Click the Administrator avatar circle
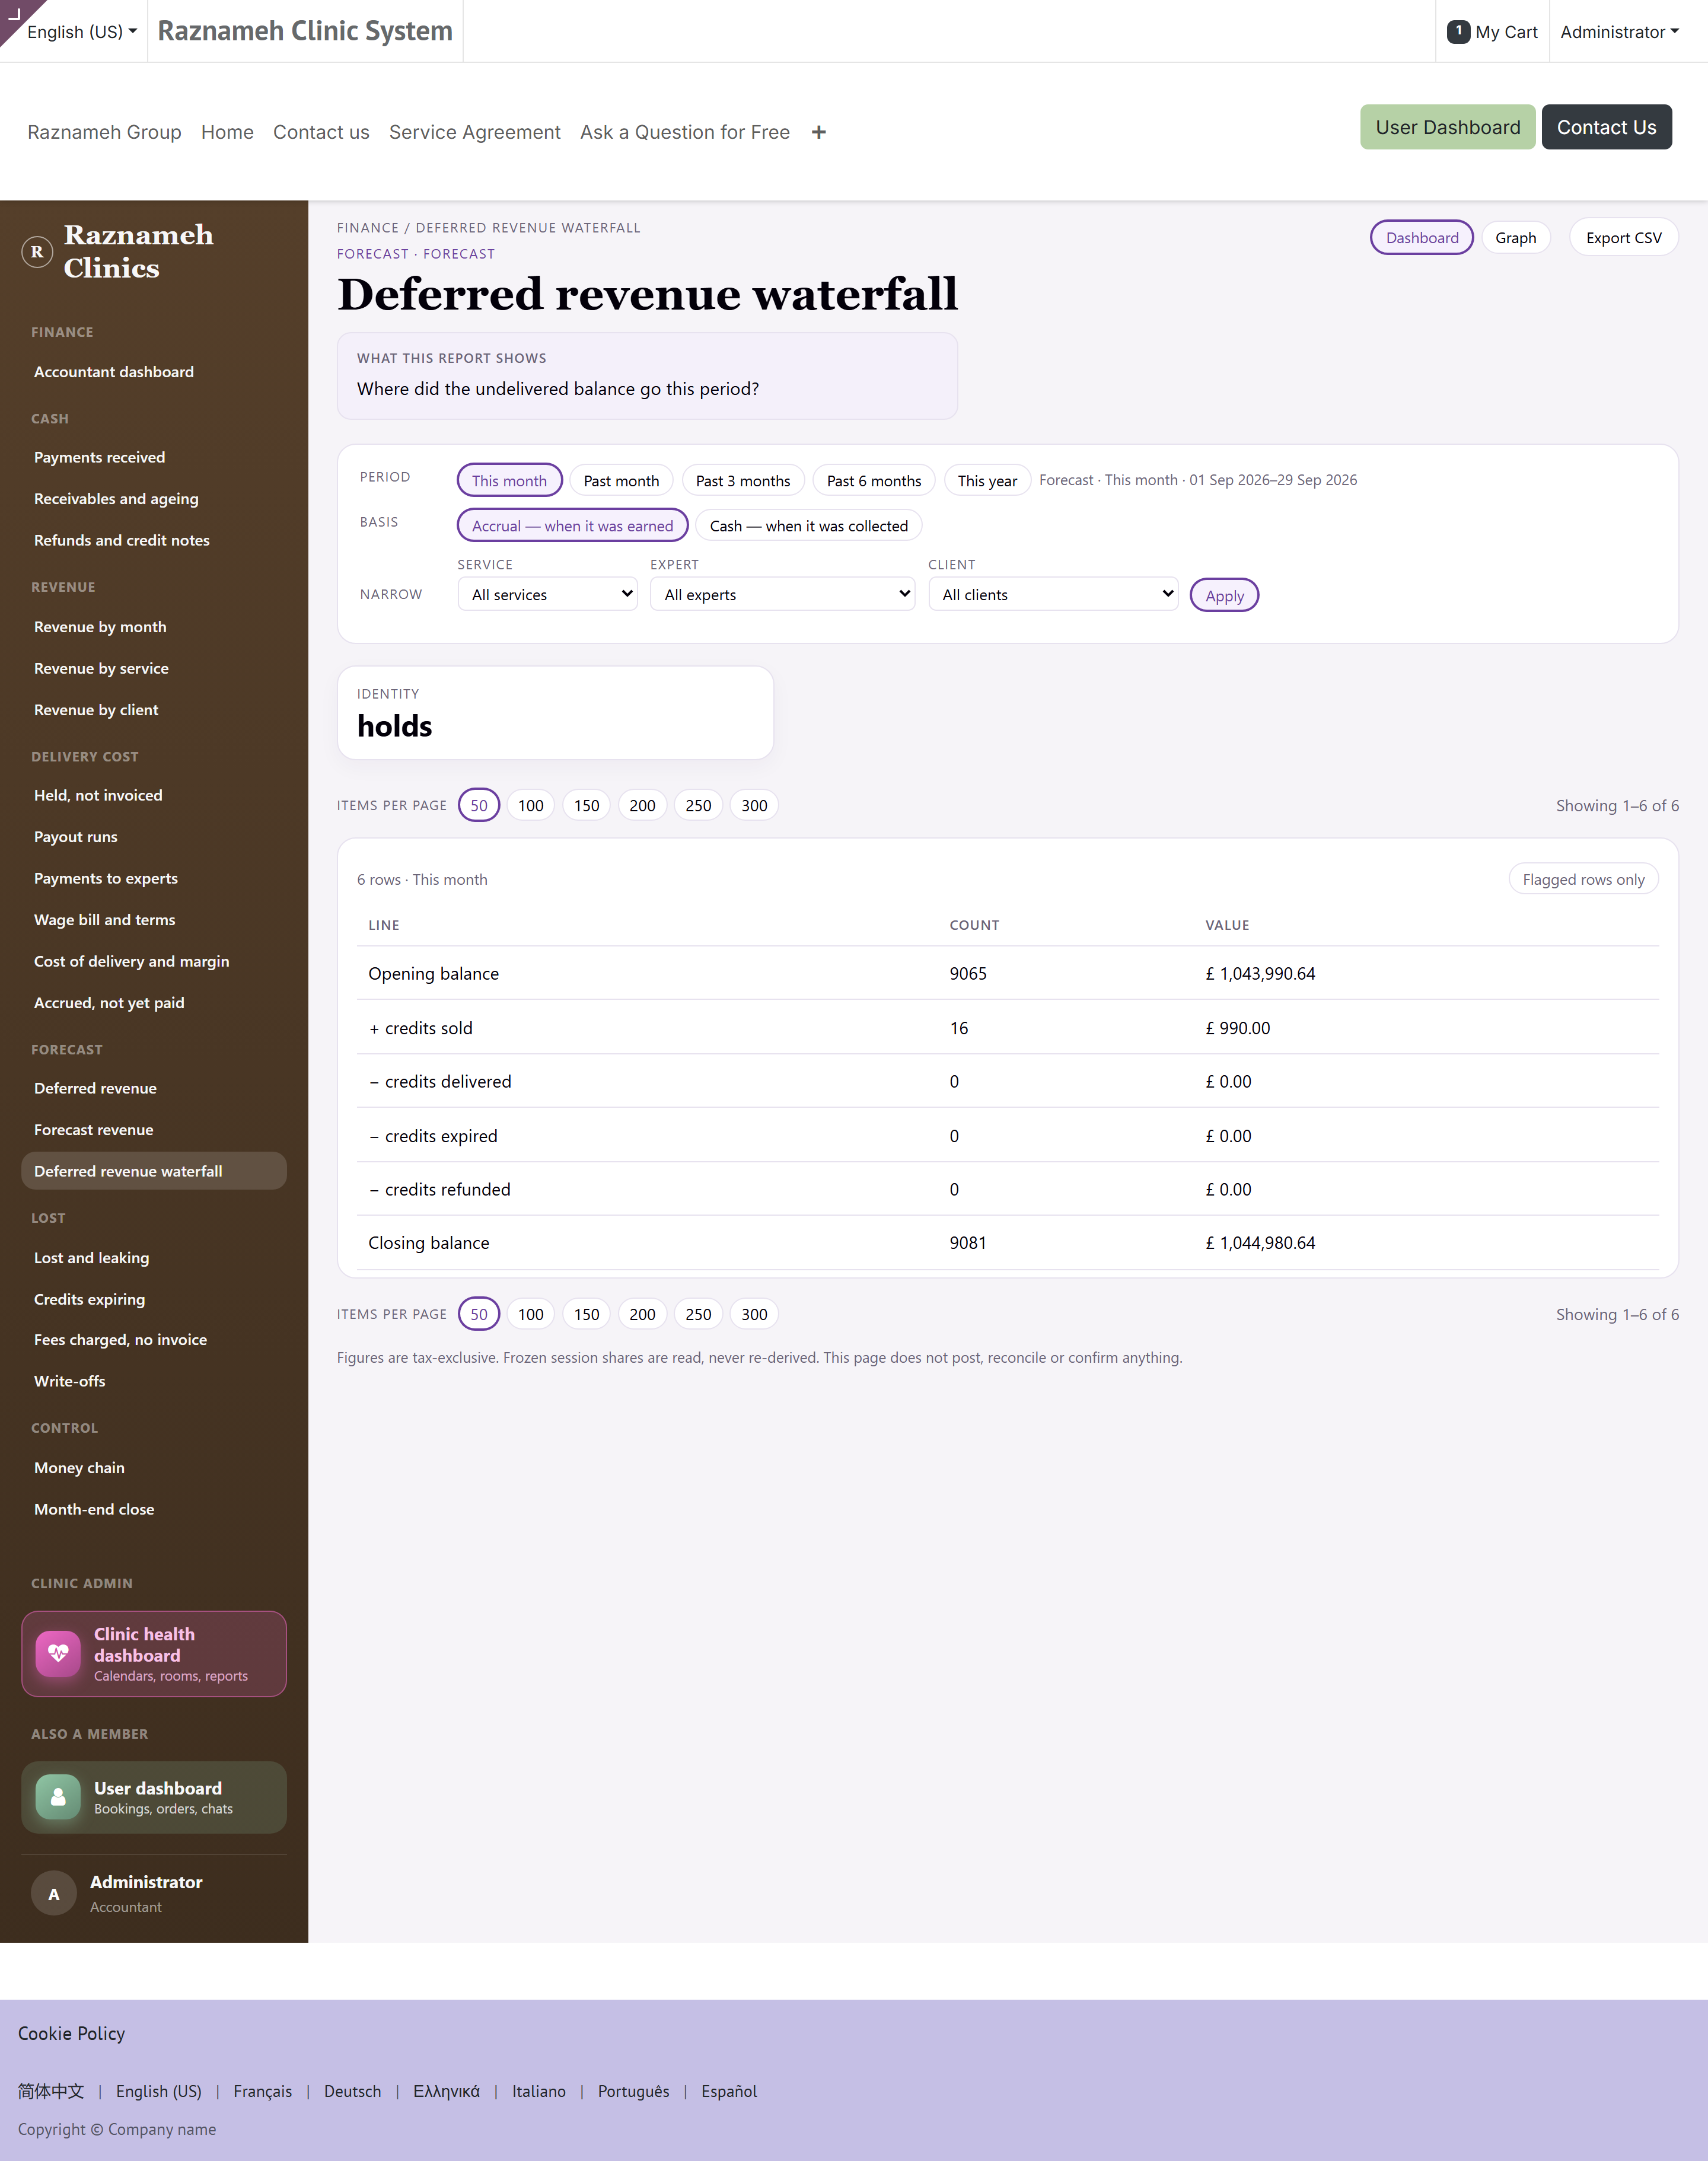1708x2161 pixels. pos(54,1893)
